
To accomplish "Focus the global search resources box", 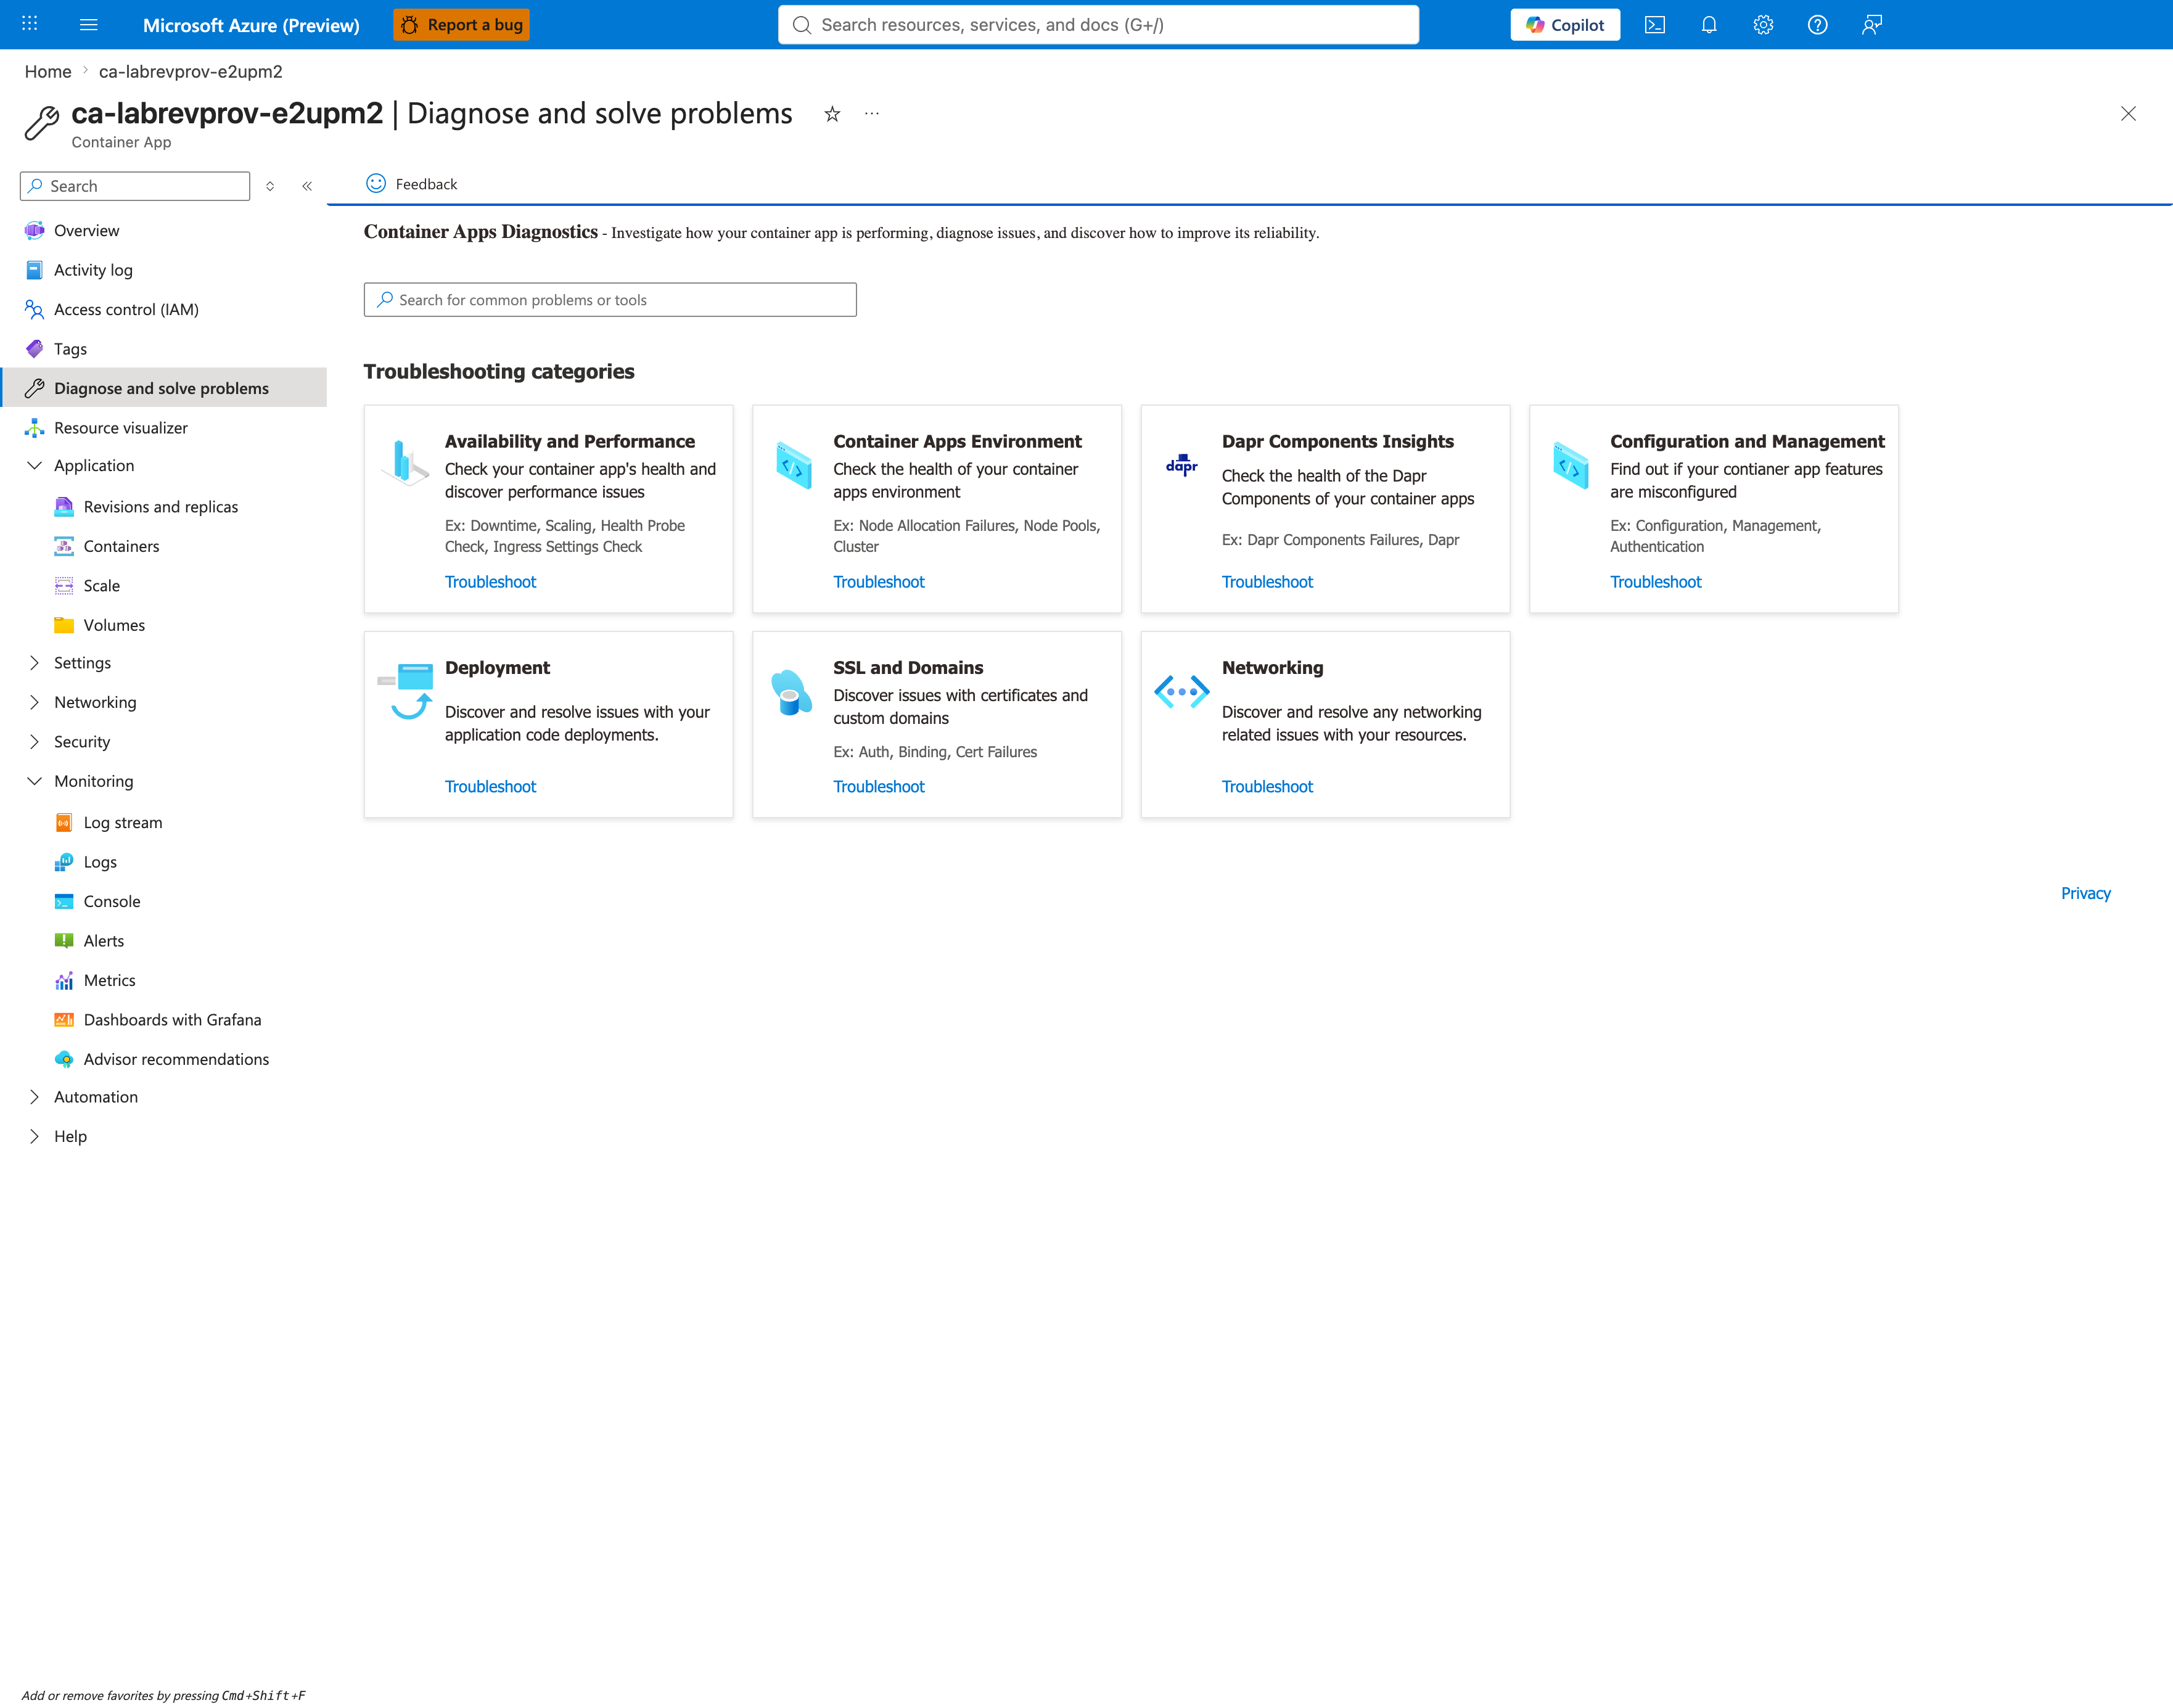I will pos(1098,25).
